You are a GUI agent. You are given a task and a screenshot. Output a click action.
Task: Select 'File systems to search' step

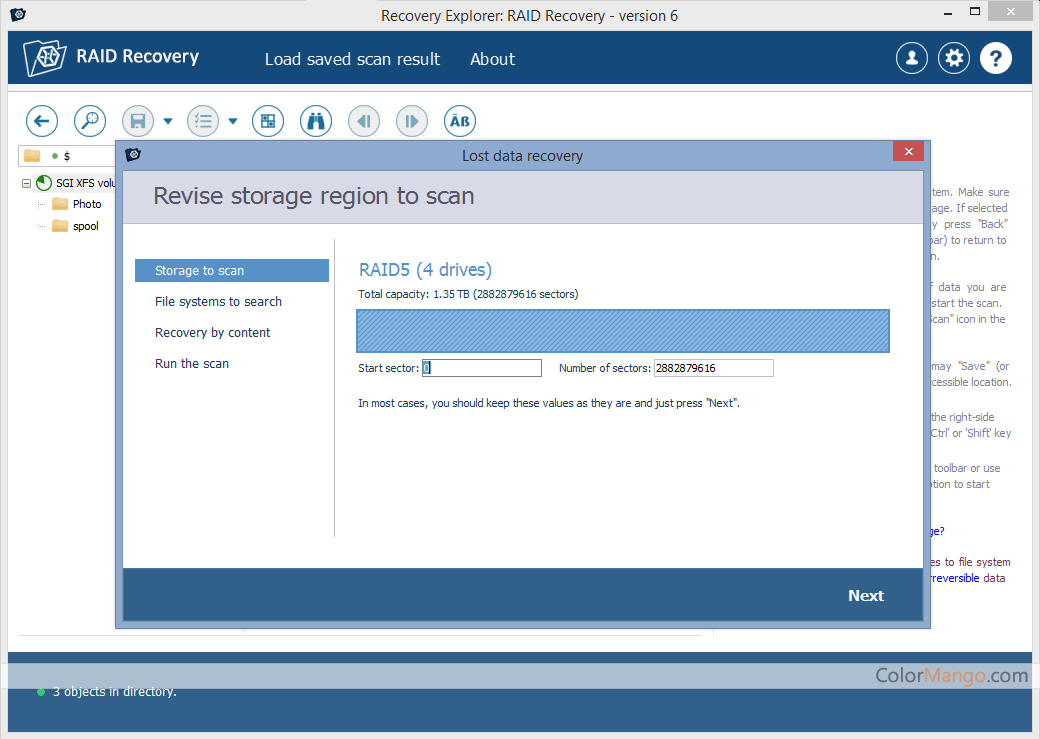(x=218, y=302)
